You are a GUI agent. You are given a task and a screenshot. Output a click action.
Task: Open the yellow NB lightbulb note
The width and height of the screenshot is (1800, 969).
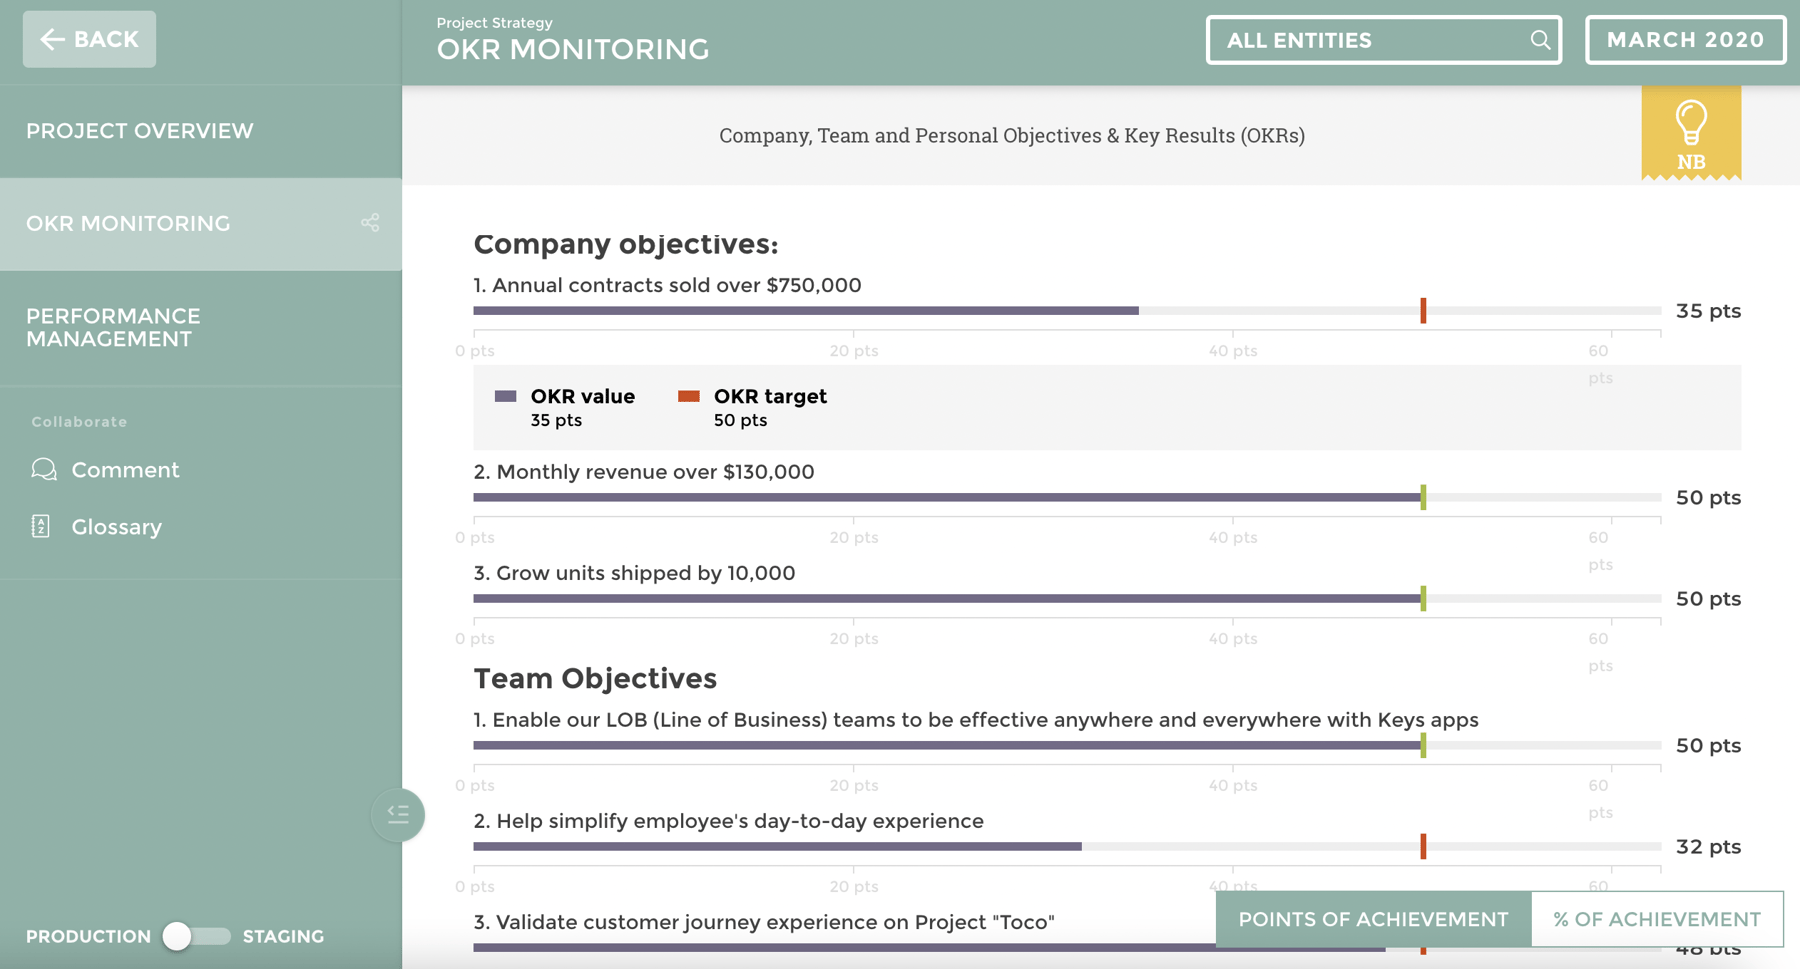tap(1691, 132)
